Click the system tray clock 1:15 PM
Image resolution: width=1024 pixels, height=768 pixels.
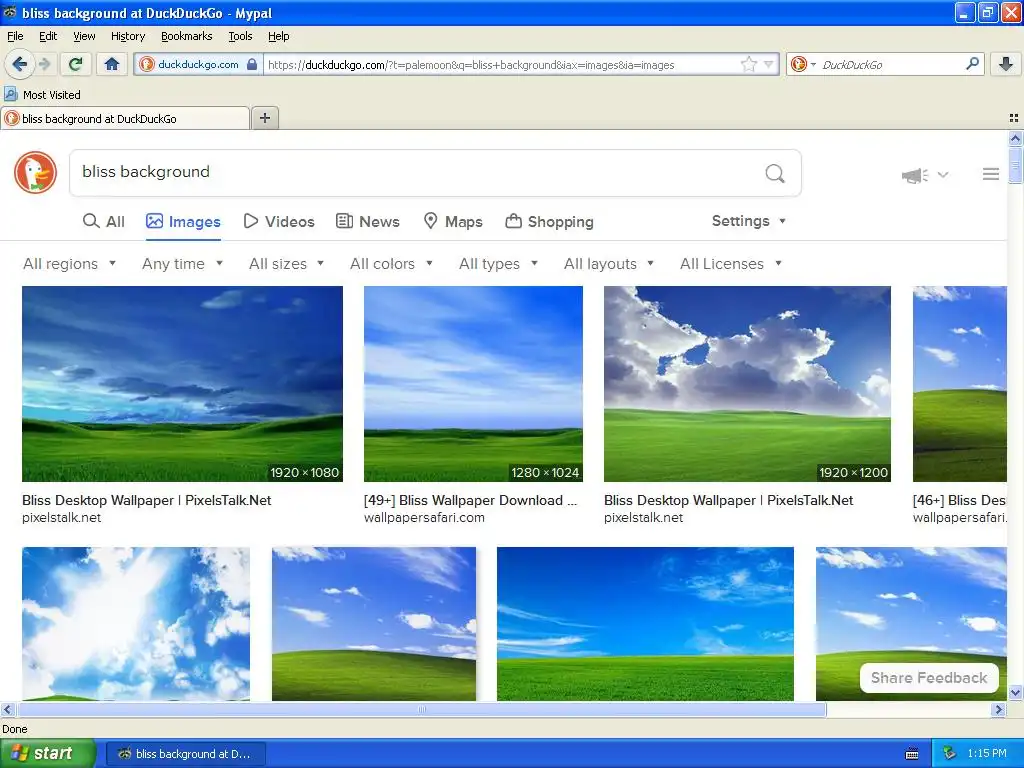(987, 753)
